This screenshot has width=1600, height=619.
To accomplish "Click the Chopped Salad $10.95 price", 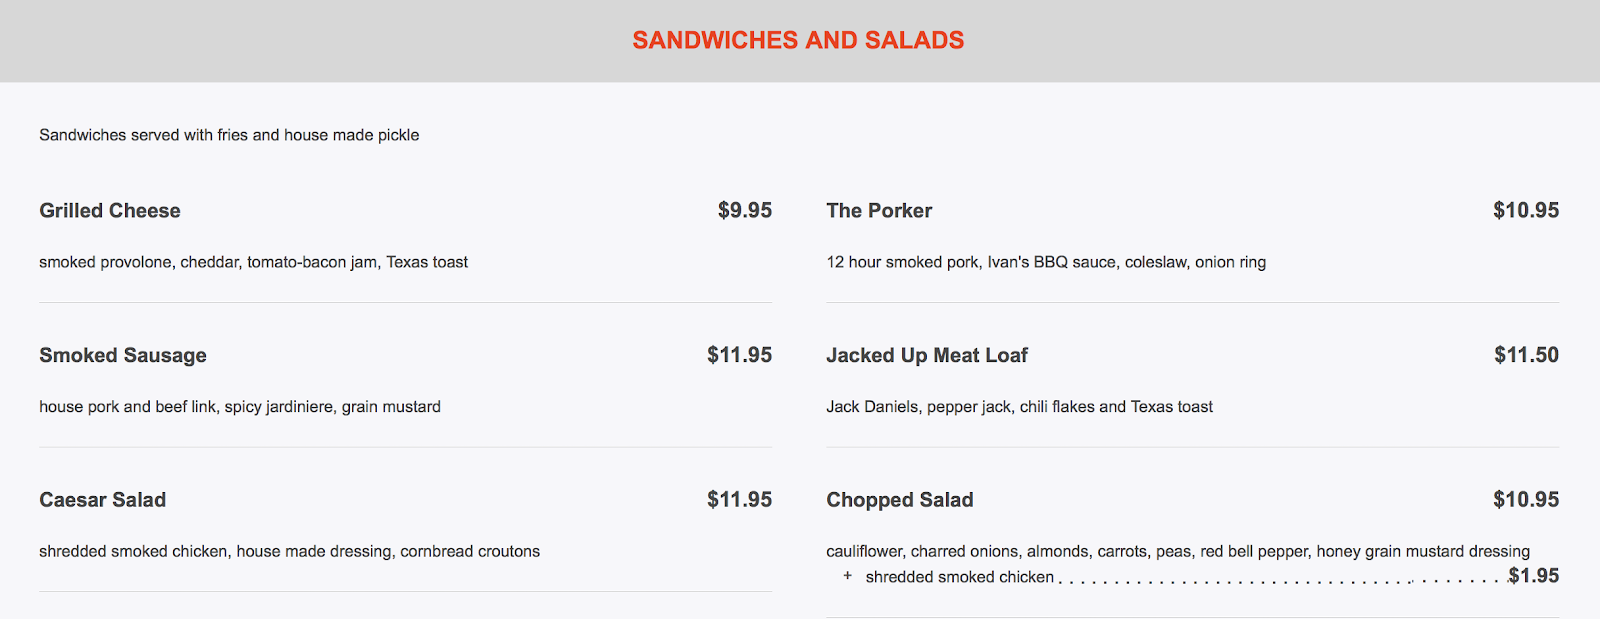I will pyautogui.click(x=1525, y=499).
